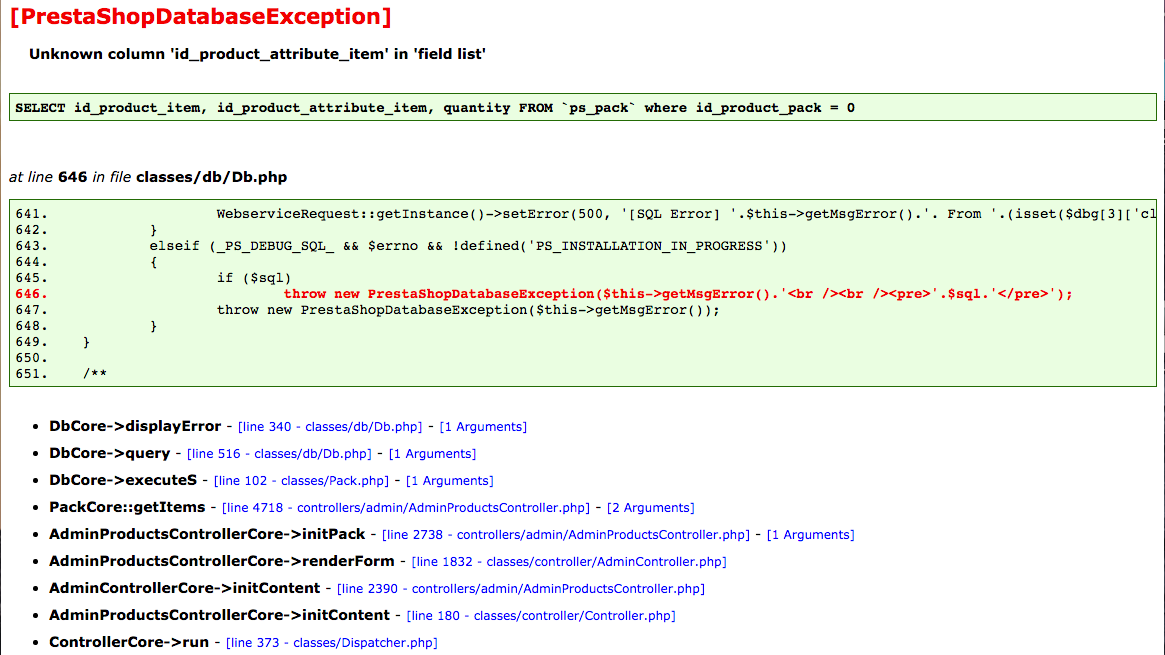Show 1 Arguments for initPack entry

tap(811, 535)
